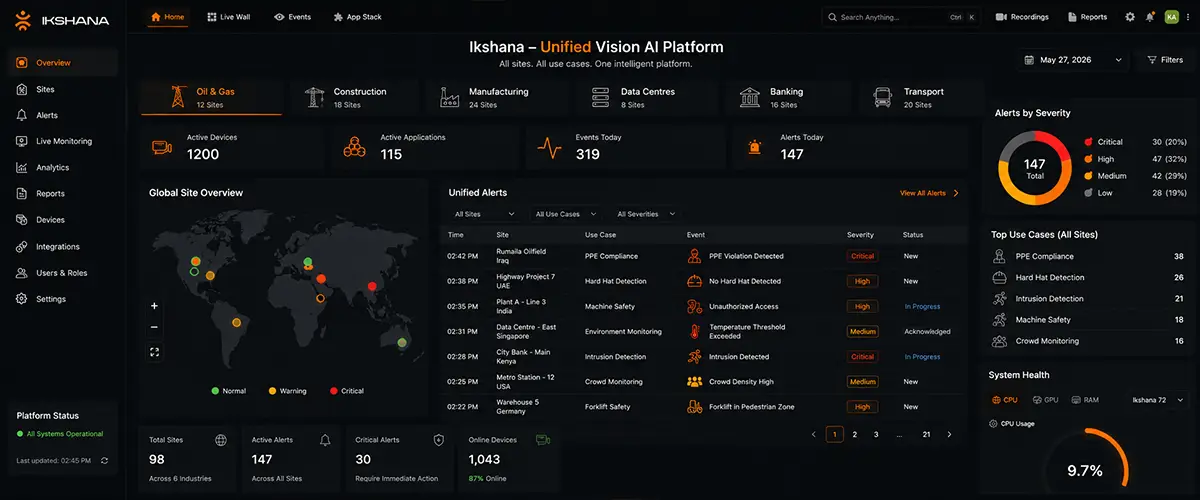This screenshot has height=500, width=1200.
Task: Open notifications bell in top bar
Action: tap(1150, 17)
